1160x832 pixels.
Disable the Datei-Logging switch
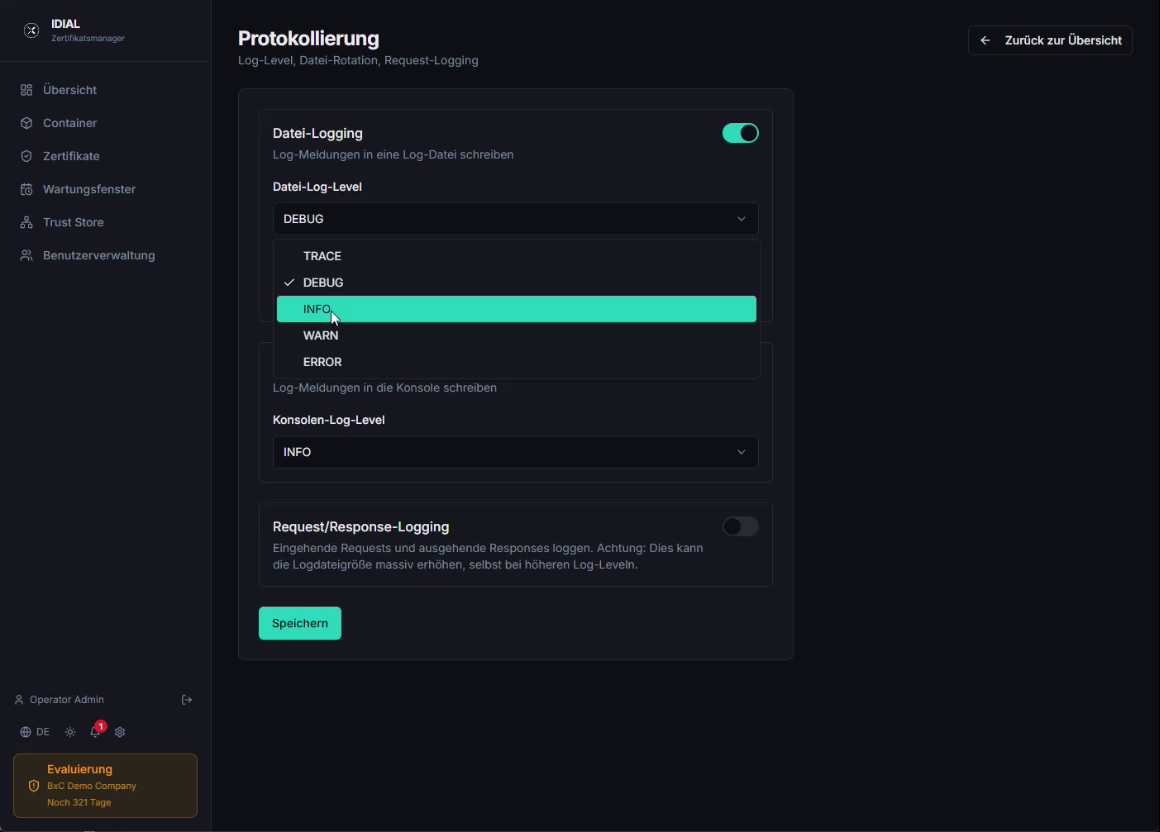[741, 133]
